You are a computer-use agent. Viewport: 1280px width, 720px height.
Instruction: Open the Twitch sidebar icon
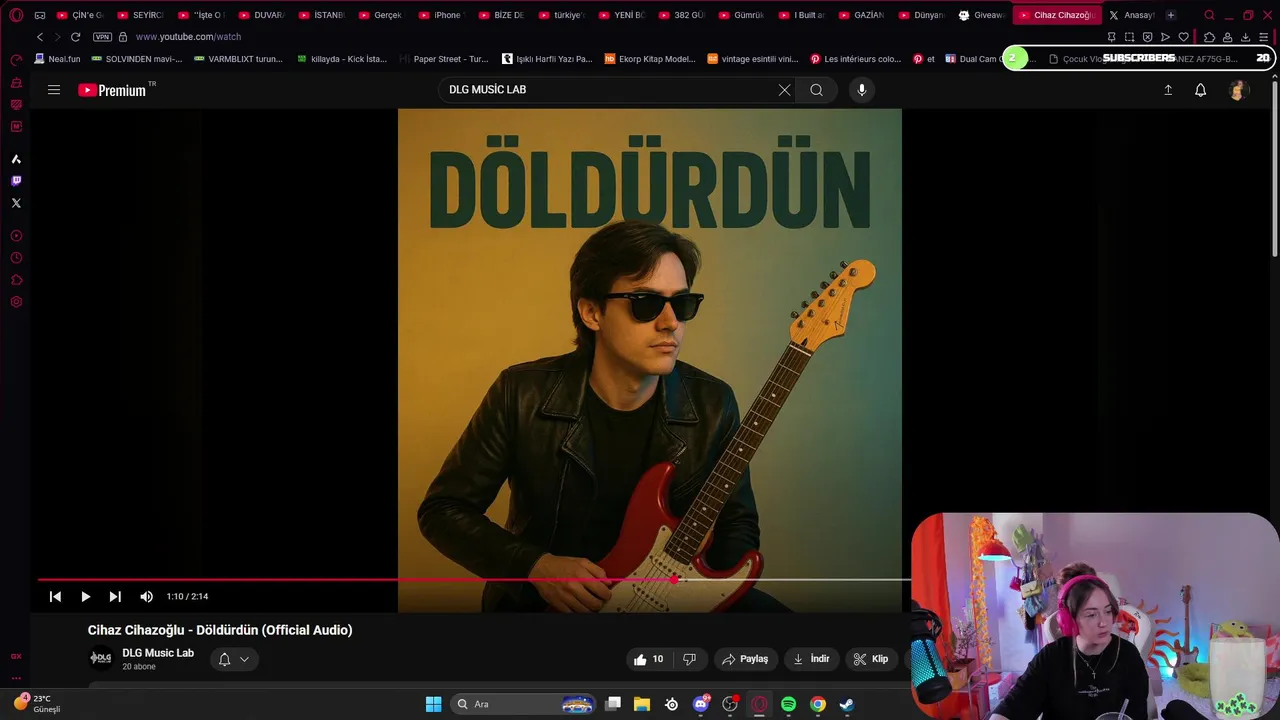pyautogui.click(x=16, y=181)
